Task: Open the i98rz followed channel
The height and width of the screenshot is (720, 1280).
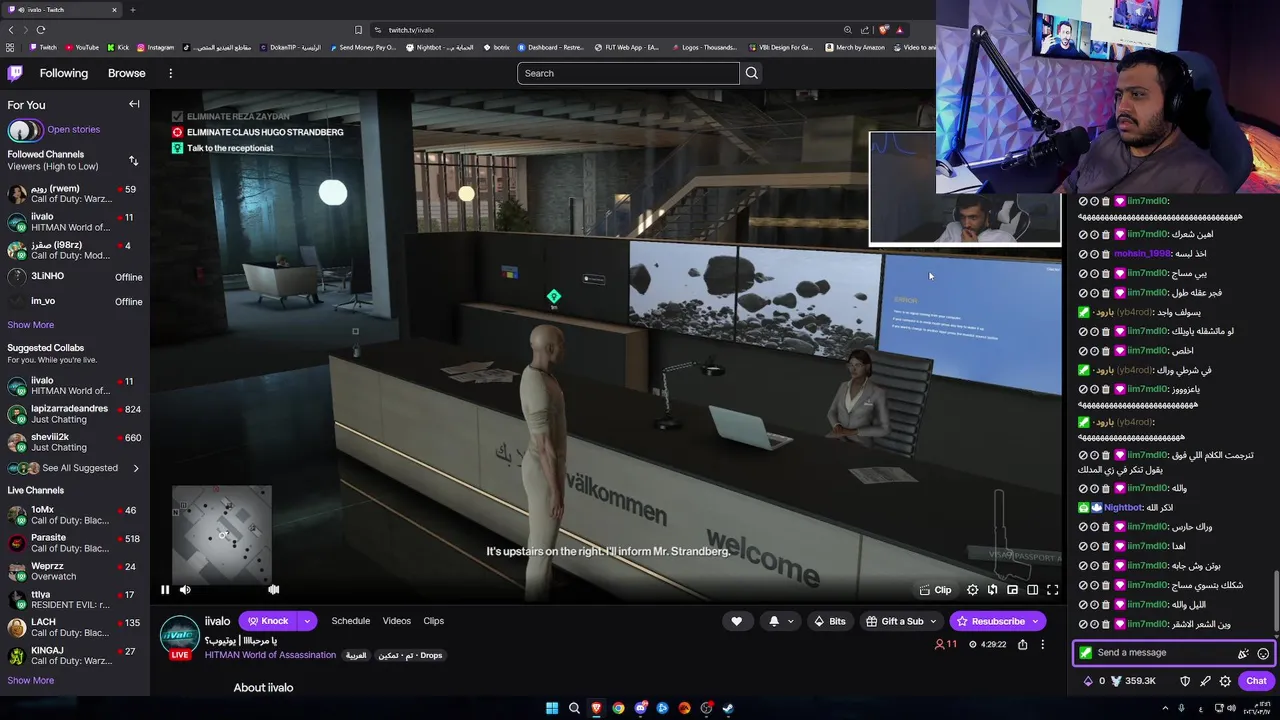Action: (74, 250)
